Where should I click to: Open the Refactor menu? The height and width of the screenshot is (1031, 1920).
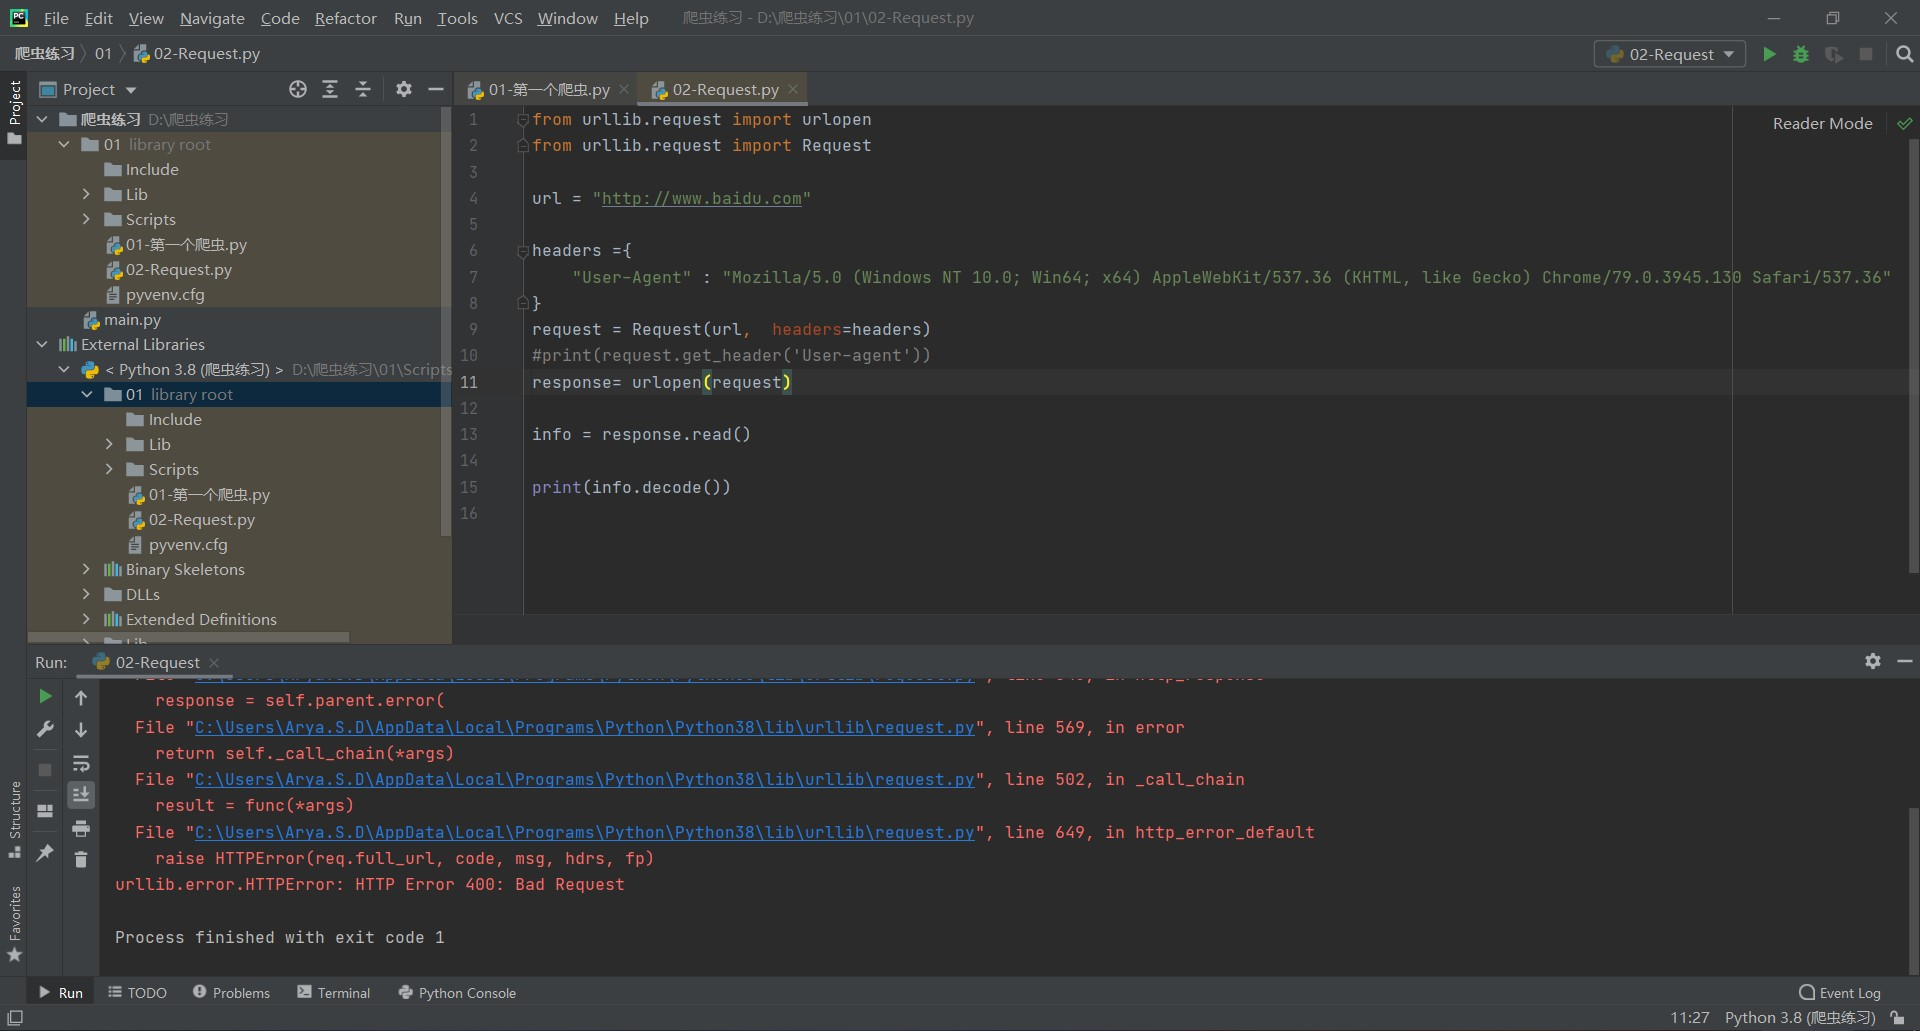click(345, 18)
